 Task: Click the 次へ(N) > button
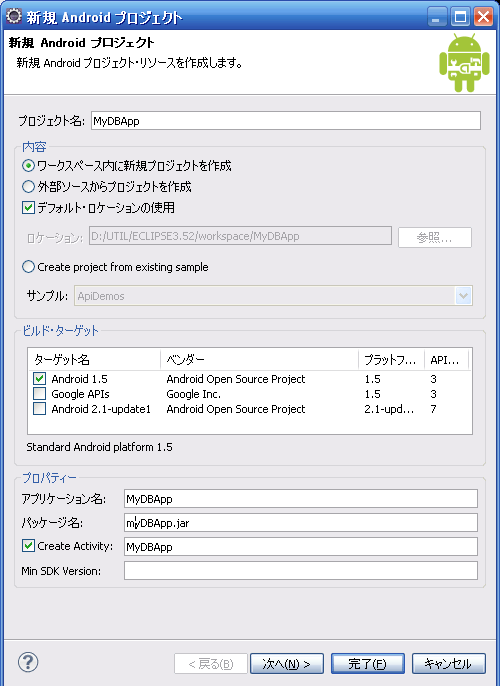click(x=287, y=664)
